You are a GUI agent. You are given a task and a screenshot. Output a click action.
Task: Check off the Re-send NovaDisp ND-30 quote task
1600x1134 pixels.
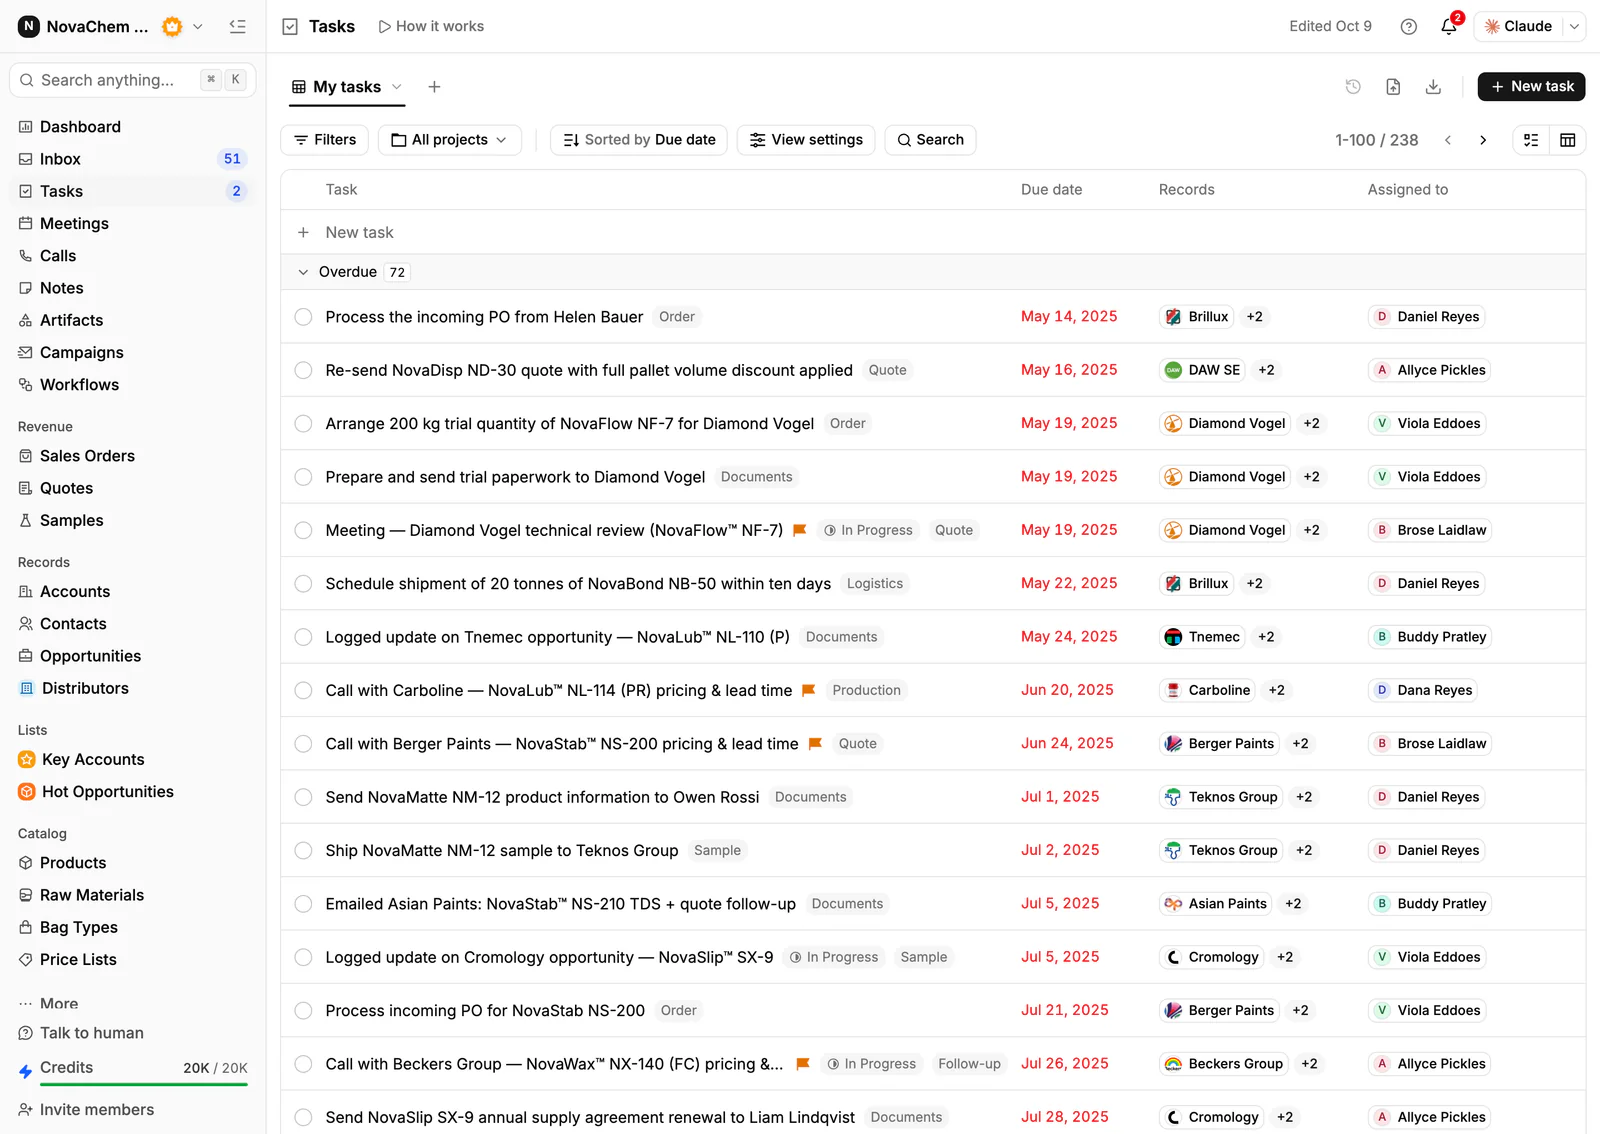303,370
